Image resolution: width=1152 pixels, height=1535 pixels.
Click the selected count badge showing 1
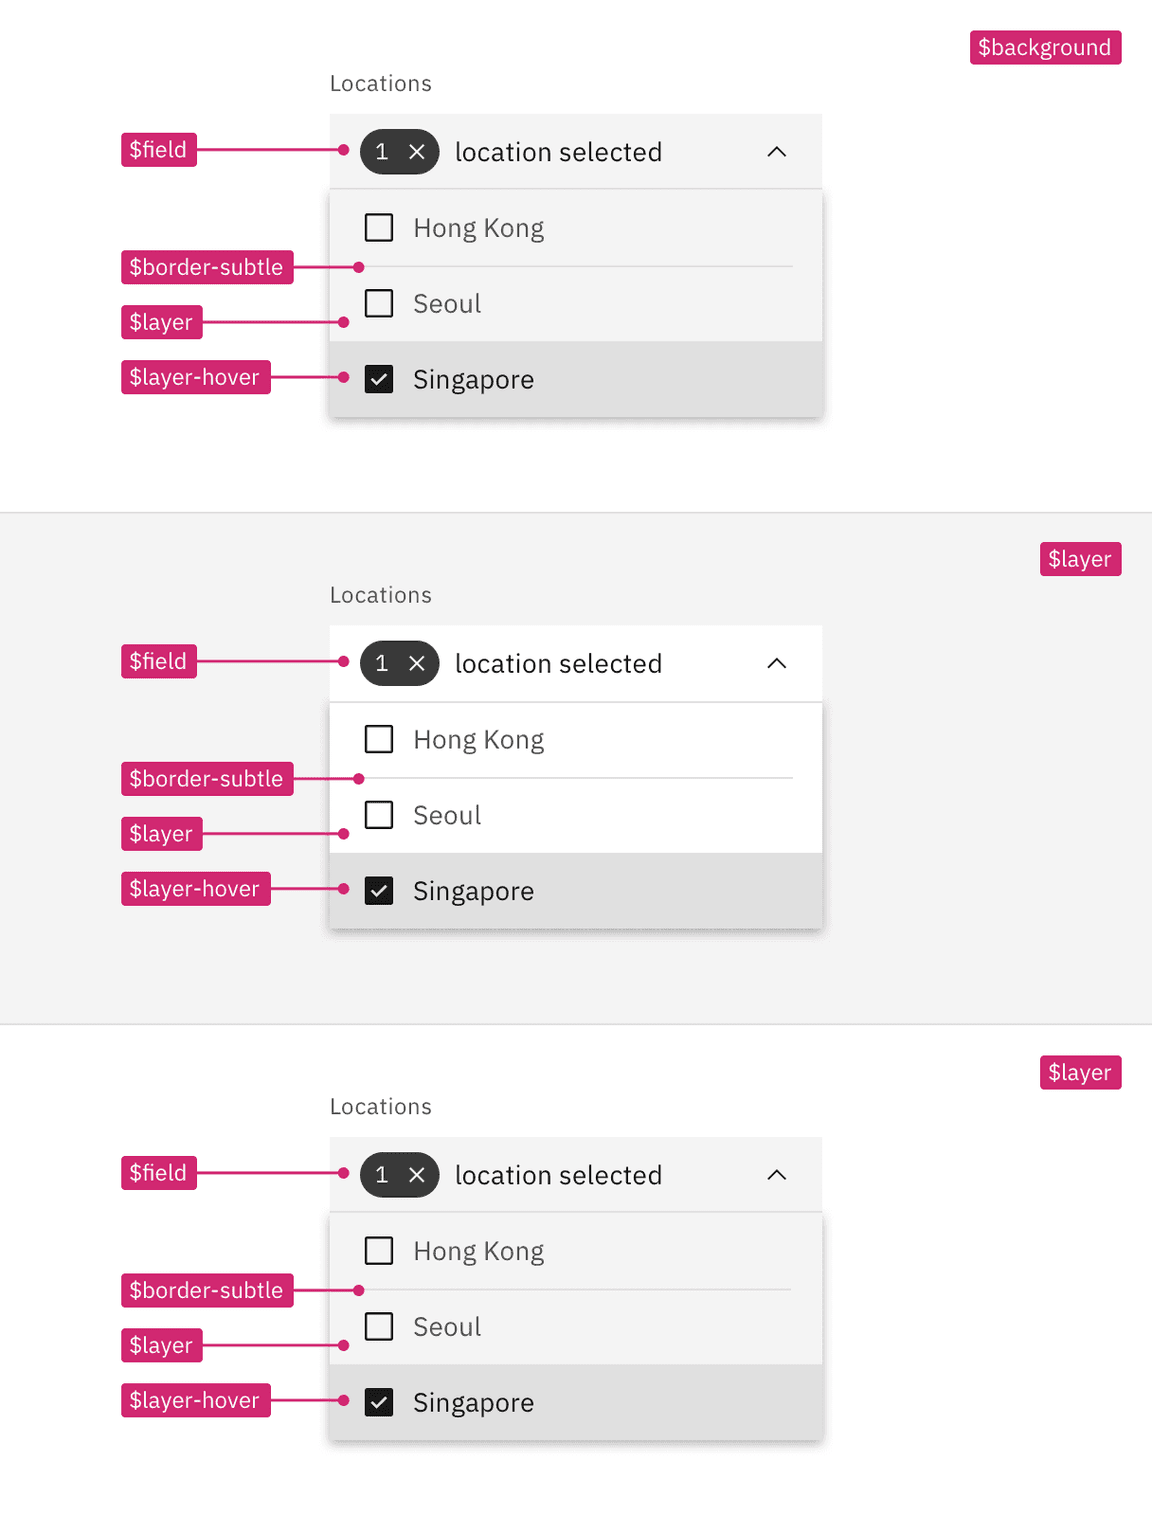[x=381, y=151]
